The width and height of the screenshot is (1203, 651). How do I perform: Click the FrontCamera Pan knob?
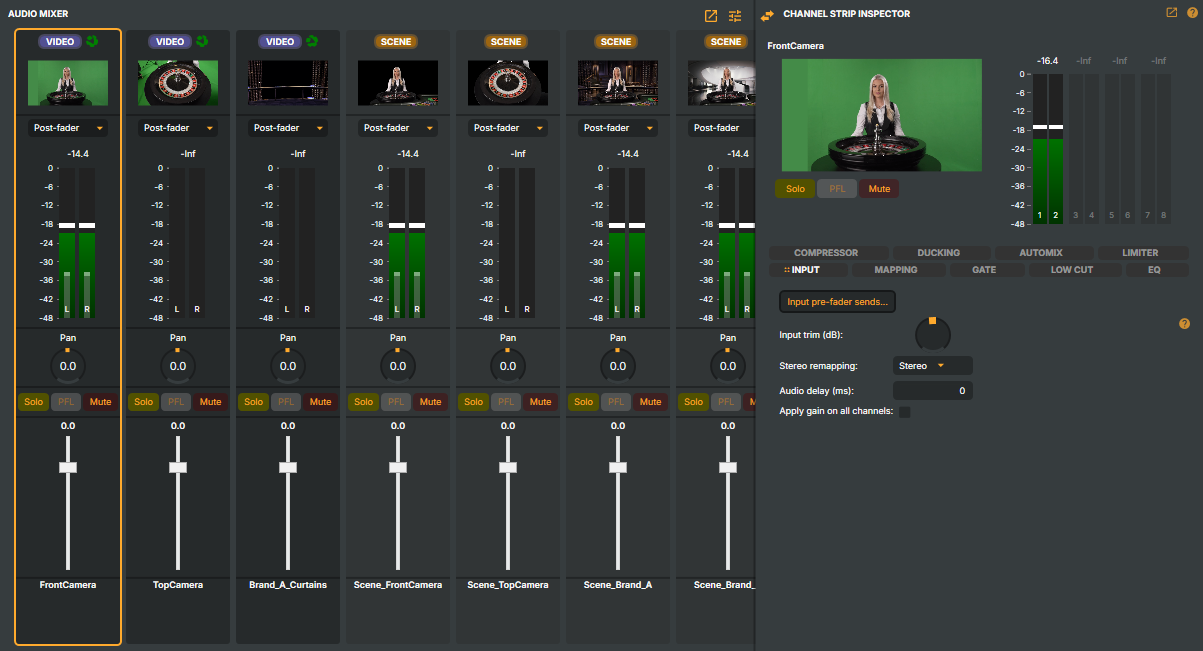pyautogui.click(x=68, y=365)
